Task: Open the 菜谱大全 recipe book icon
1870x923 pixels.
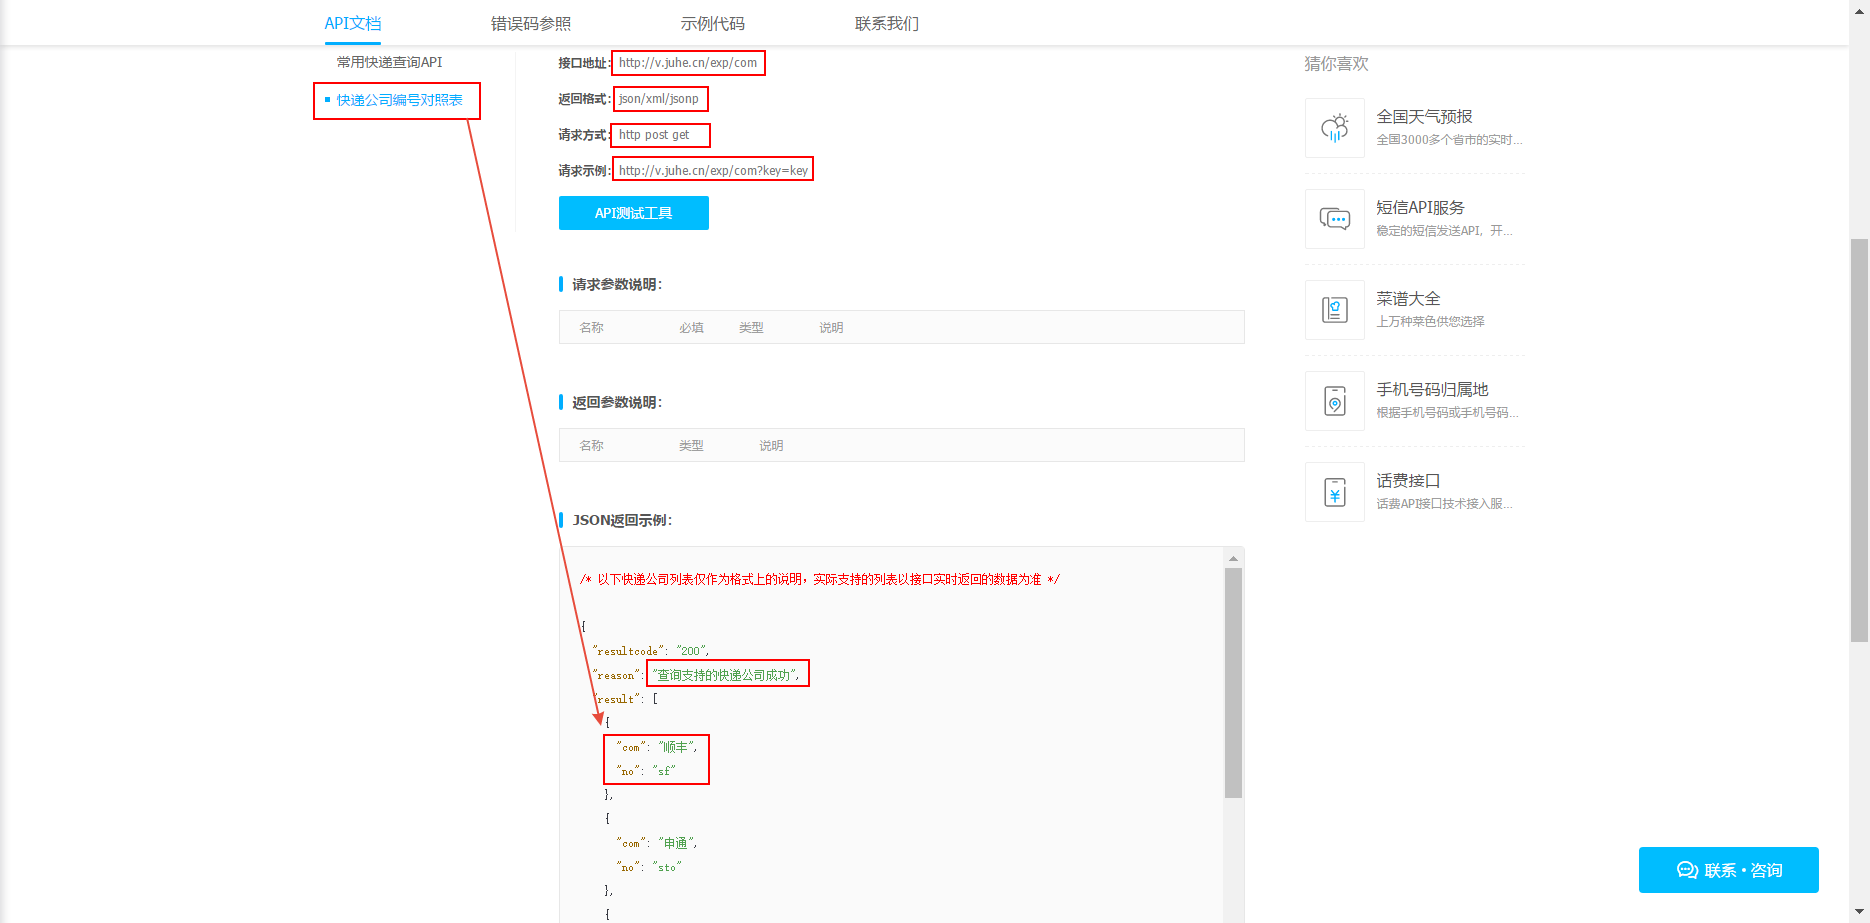Action: pyautogui.click(x=1335, y=310)
